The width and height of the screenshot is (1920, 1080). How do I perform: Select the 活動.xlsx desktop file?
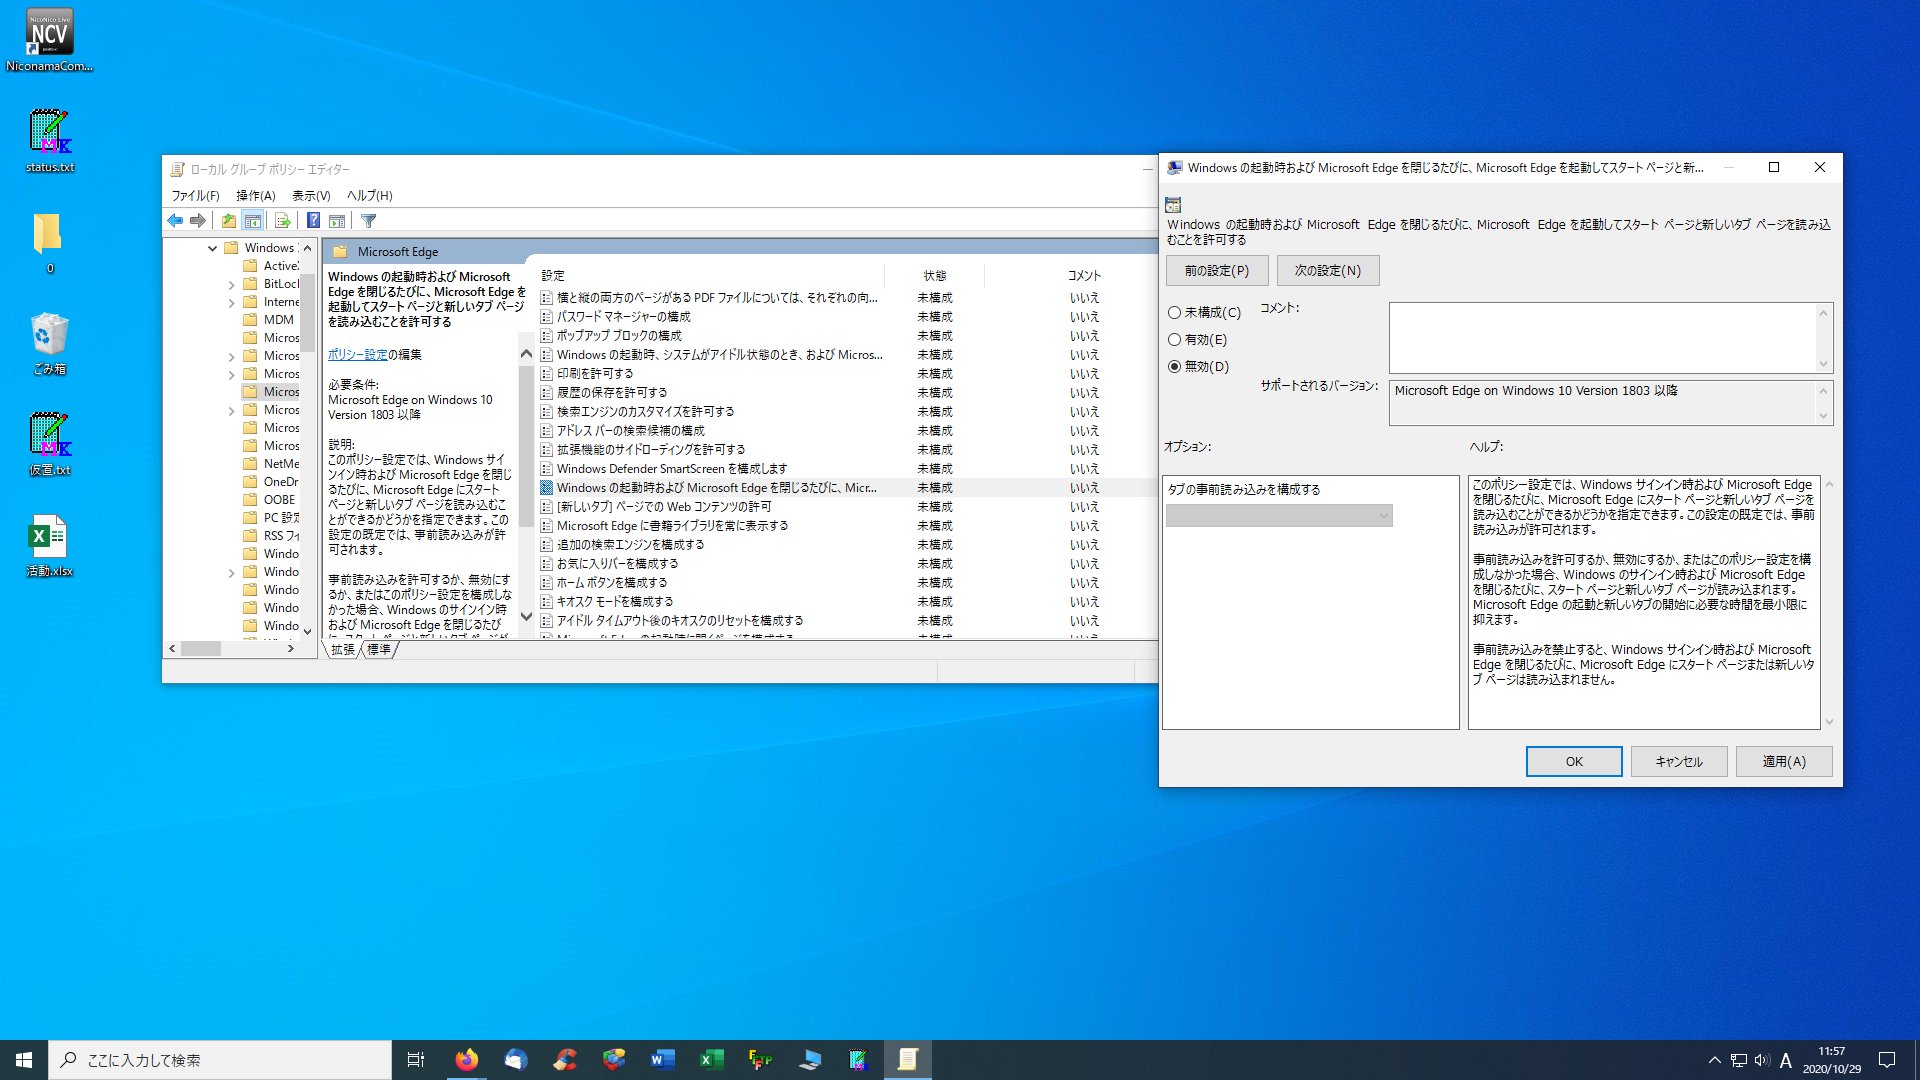pos(50,546)
